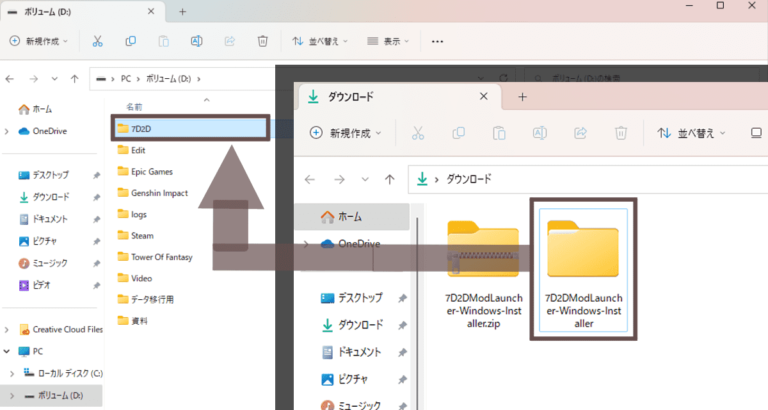Click the Paste icon in the Volume D window toolbar

tap(164, 41)
